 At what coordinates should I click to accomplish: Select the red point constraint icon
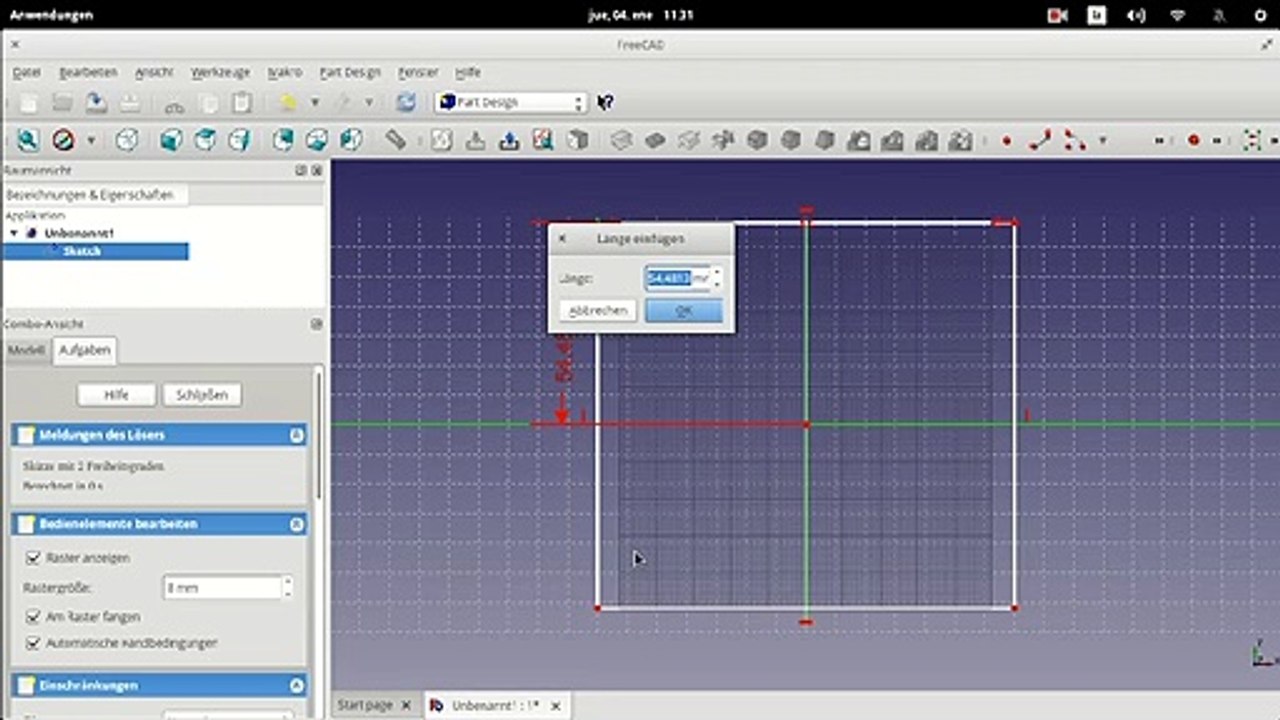pyautogui.click(x=1006, y=141)
